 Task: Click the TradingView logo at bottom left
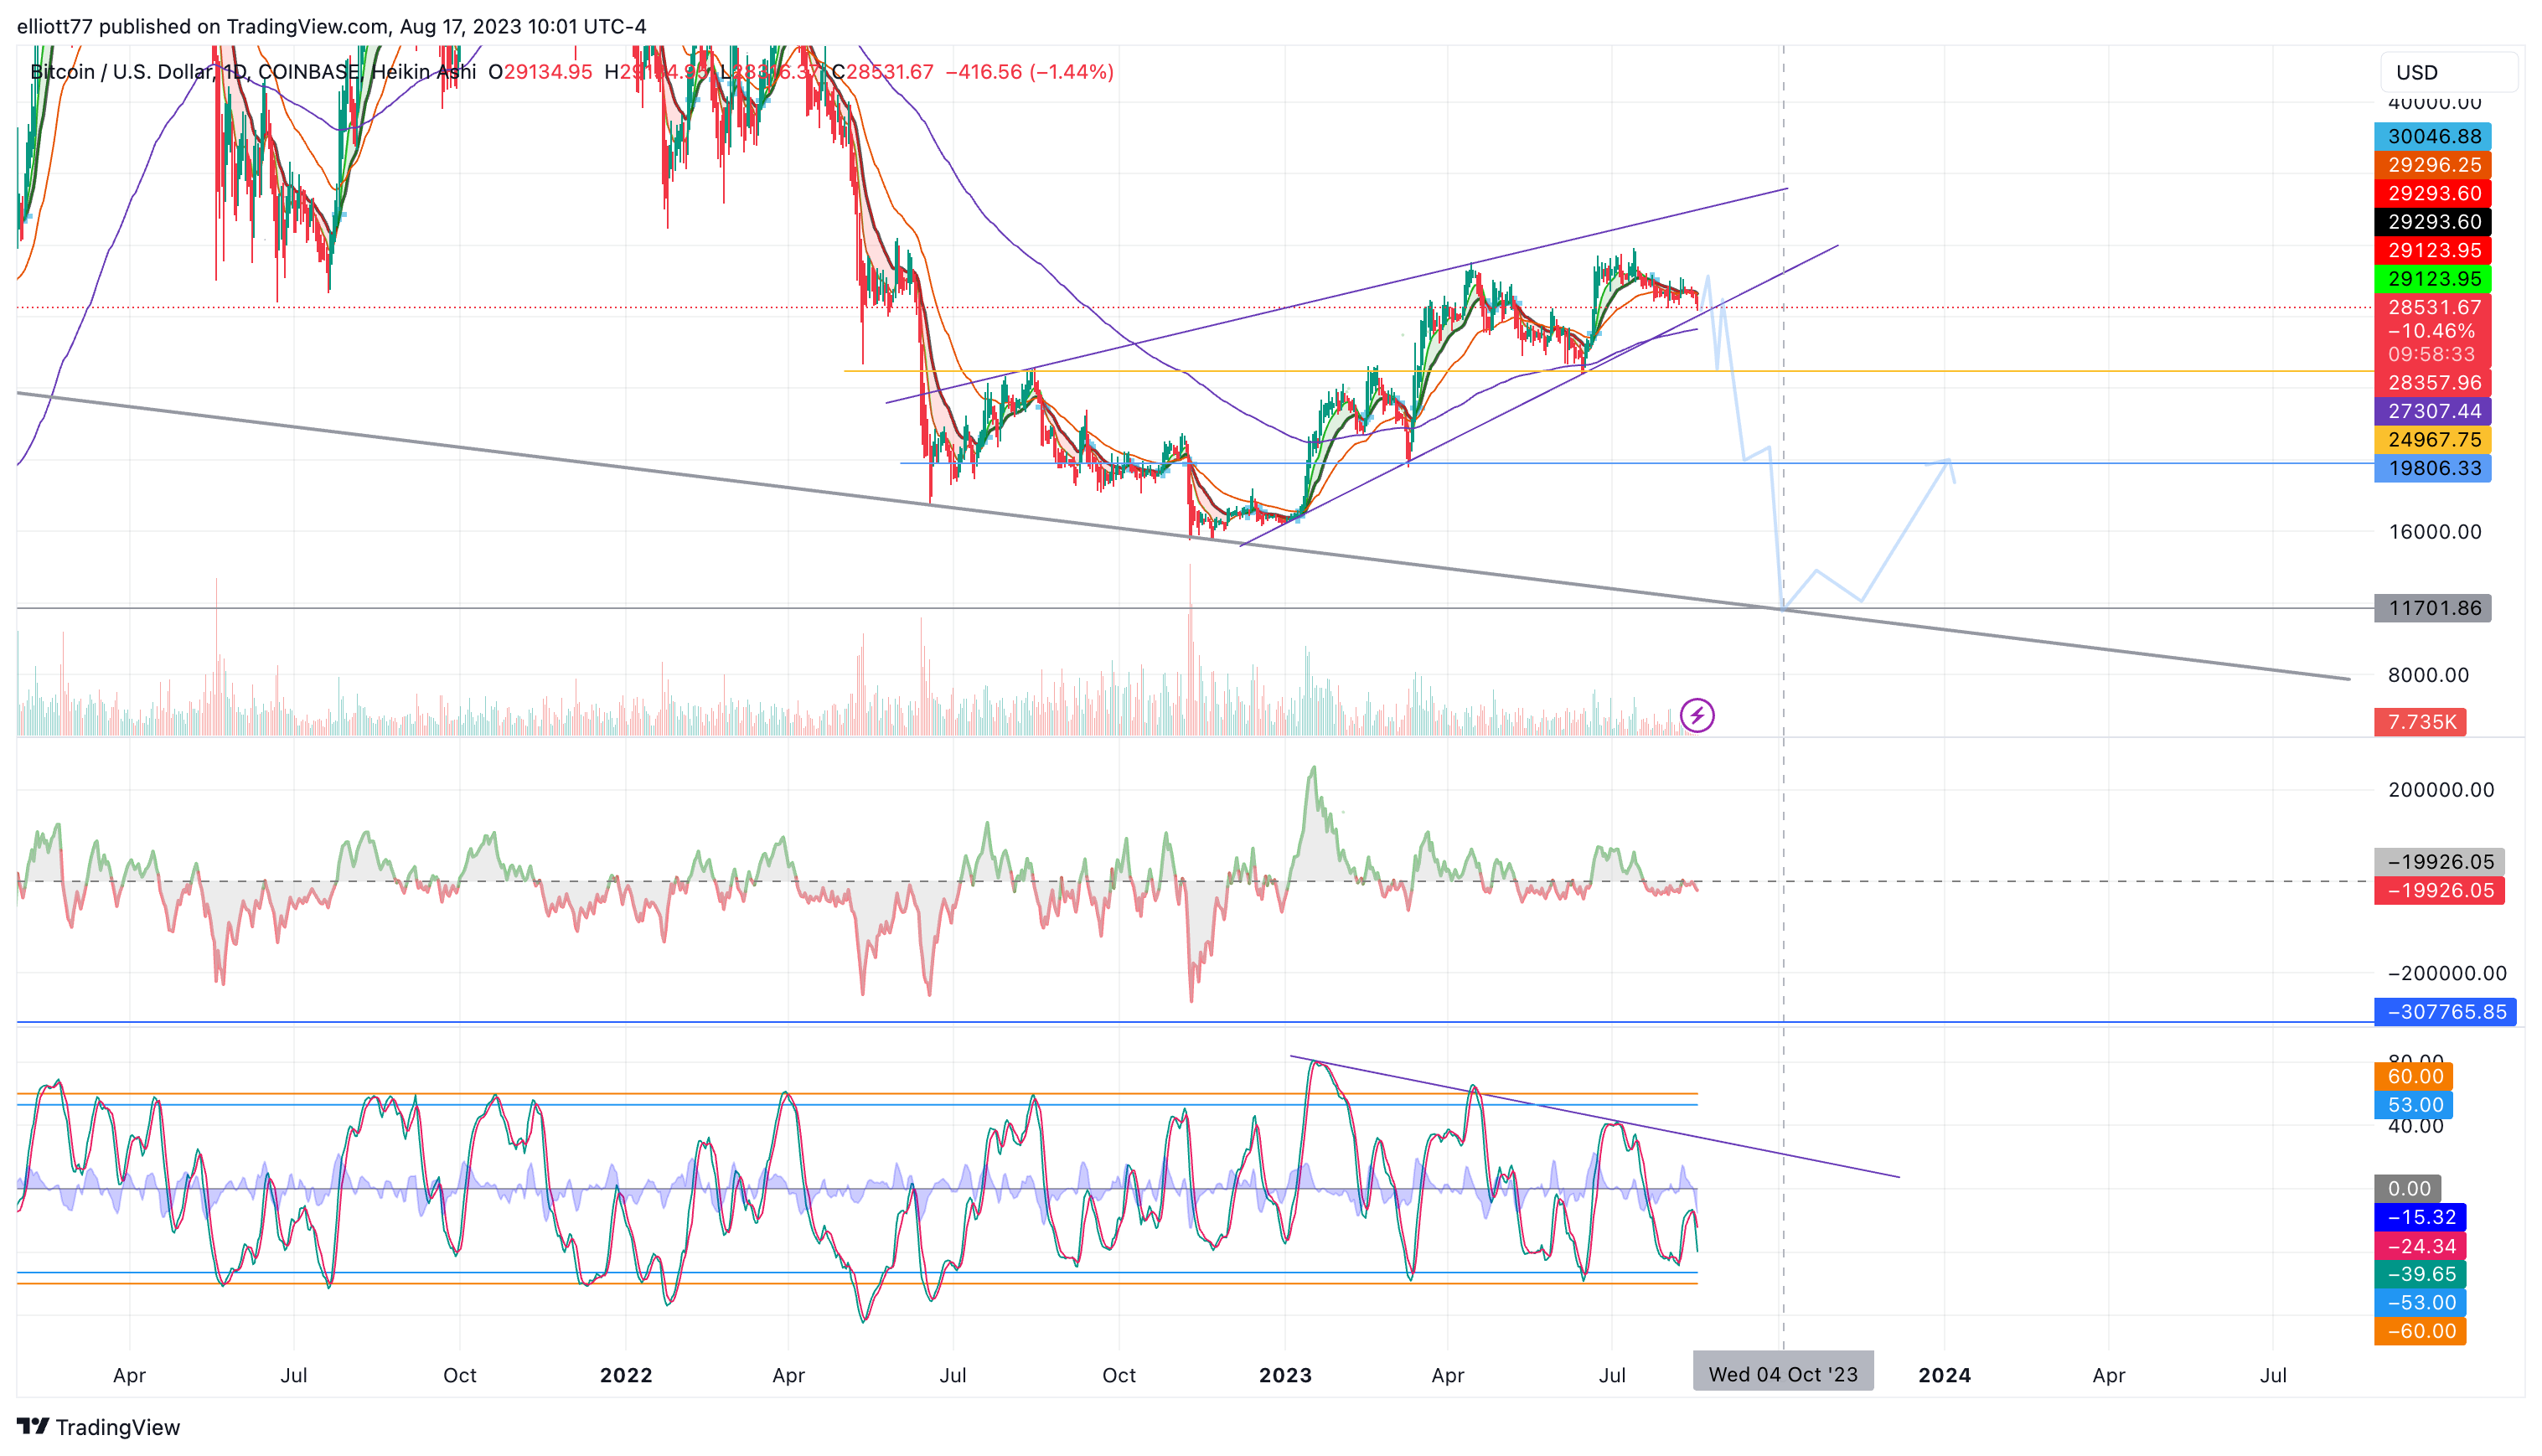click(x=98, y=1427)
